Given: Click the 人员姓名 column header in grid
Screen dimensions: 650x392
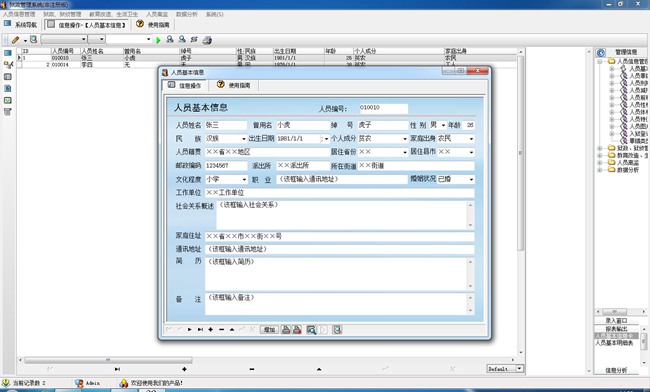Looking at the screenshot, I should [102, 51].
